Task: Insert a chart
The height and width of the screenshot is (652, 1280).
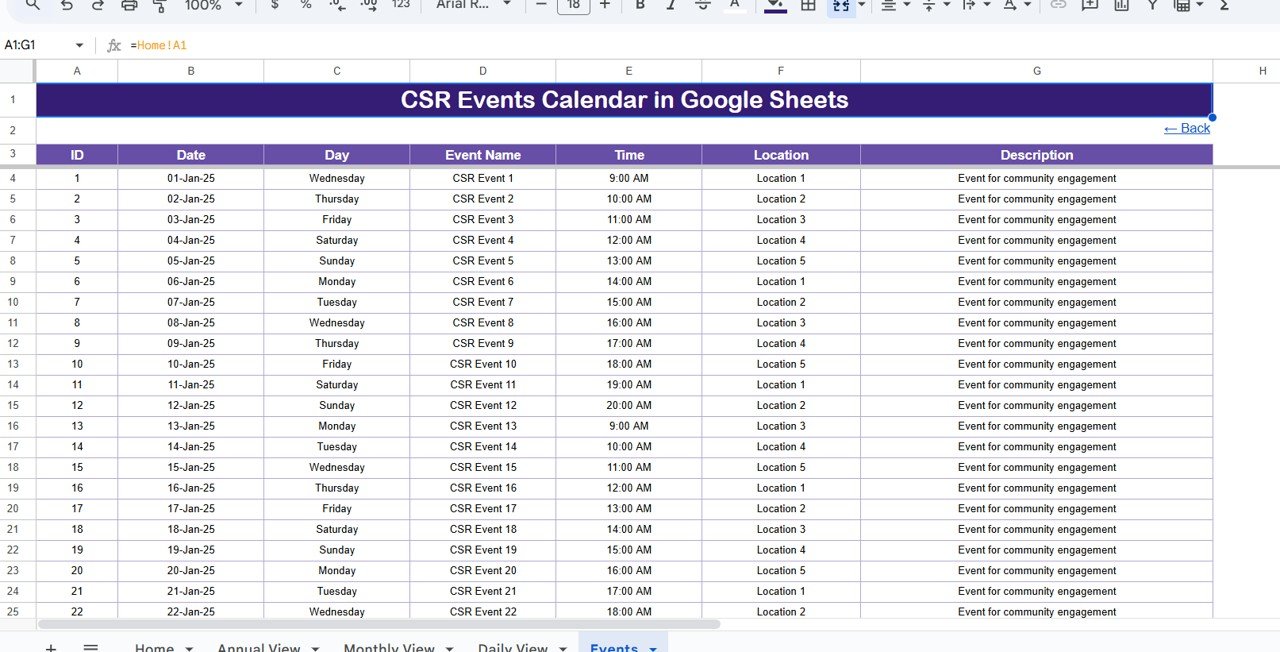Action: tap(1120, 6)
